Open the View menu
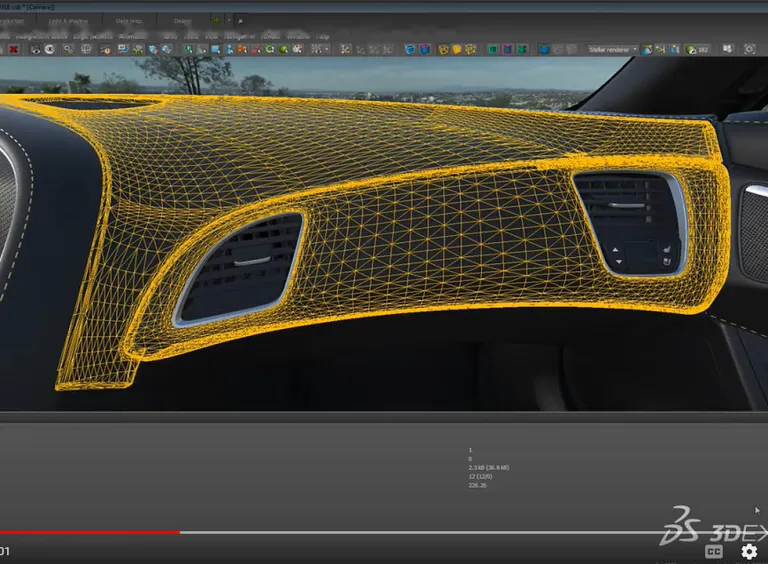The image size is (768, 564). [211, 36]
